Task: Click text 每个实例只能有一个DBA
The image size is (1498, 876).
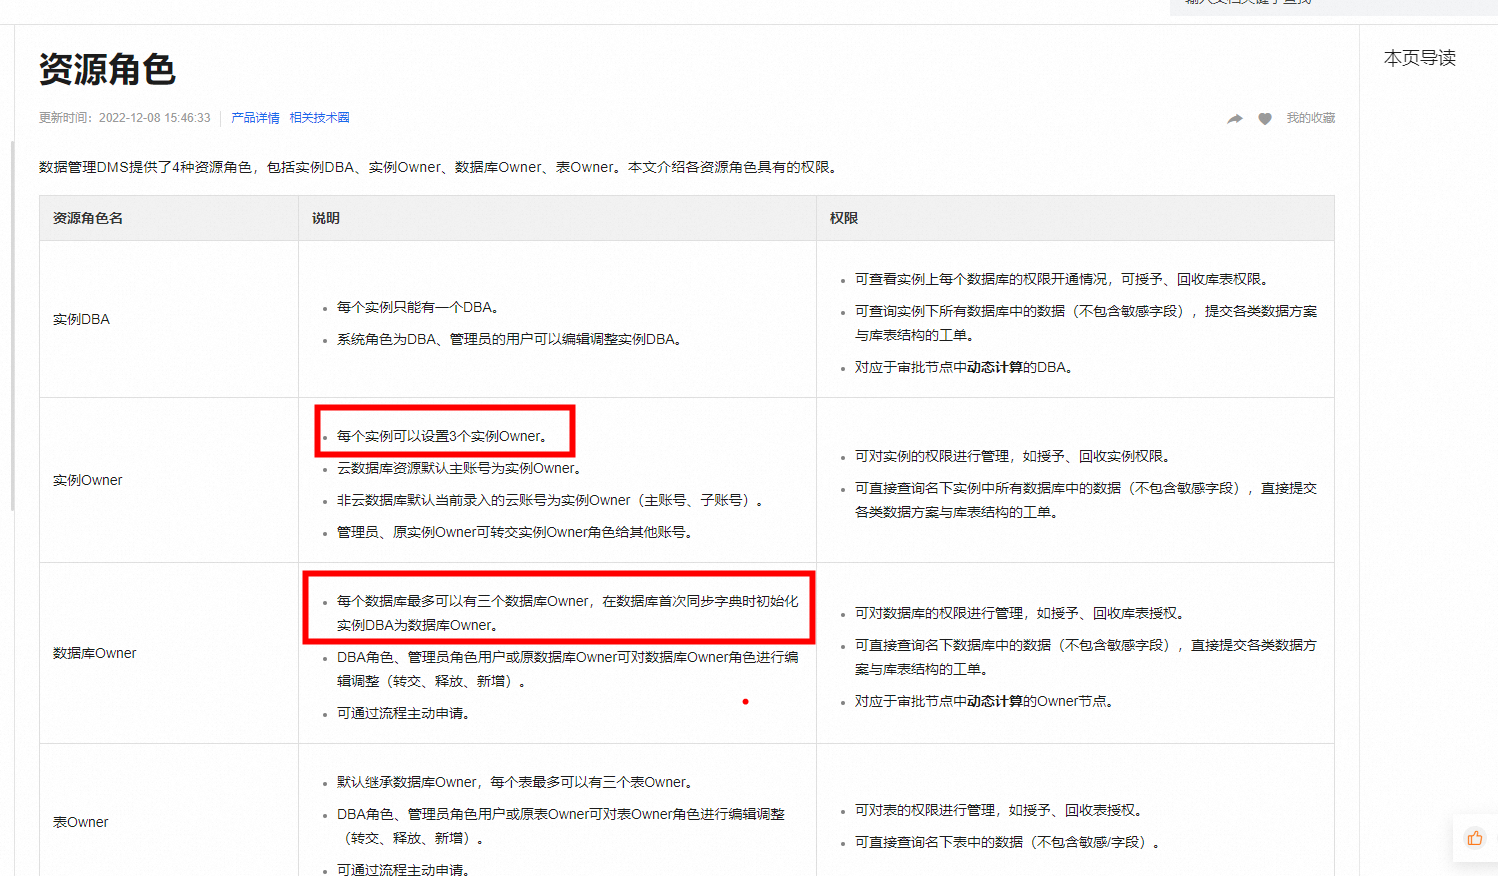Action: click(x=417, y=307)
